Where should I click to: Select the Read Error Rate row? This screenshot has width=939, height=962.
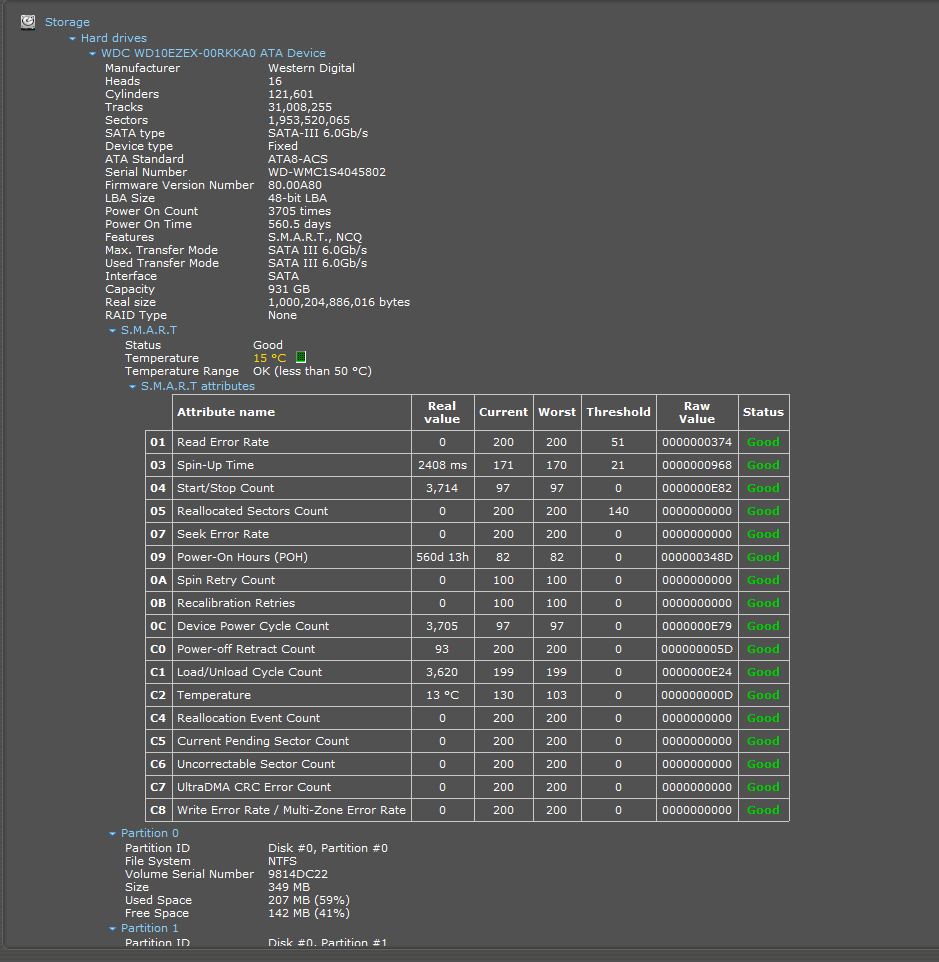[x=222, y=442]
